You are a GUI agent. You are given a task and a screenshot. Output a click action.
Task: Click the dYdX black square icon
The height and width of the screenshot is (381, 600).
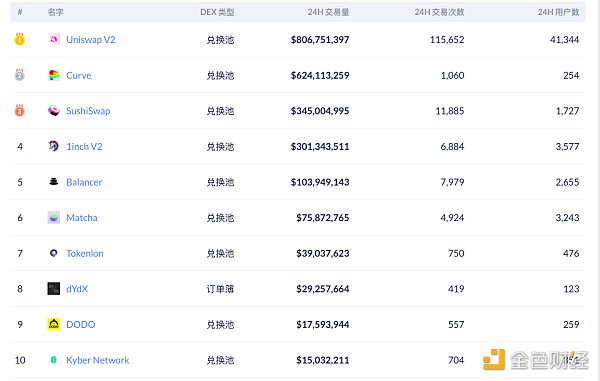point(54,288)
